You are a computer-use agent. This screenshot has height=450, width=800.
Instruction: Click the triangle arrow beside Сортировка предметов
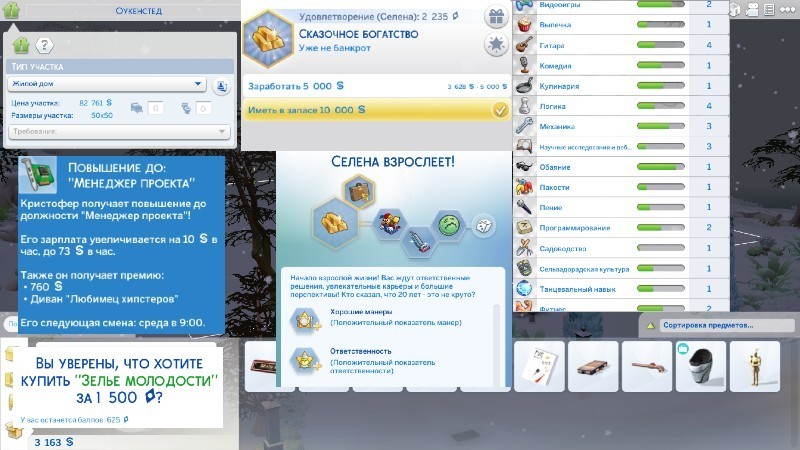click(651, 326)
